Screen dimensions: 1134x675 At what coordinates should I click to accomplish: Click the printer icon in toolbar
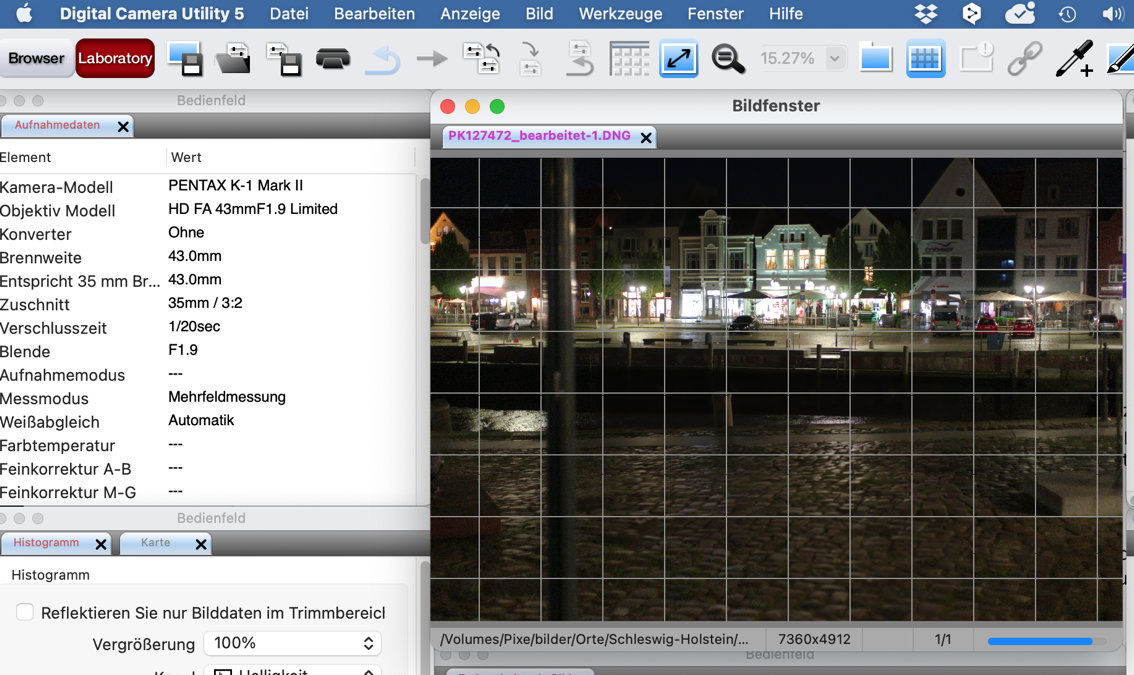point(333,59)
